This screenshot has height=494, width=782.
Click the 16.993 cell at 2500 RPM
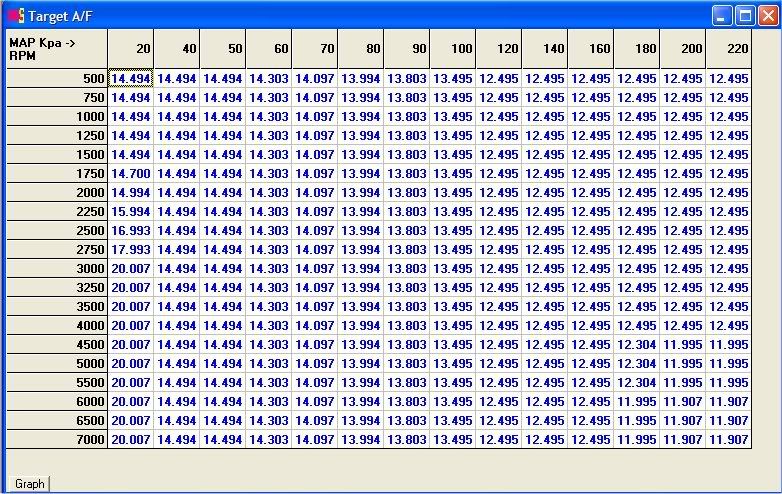pyautogui.click(x=131, y=231)
